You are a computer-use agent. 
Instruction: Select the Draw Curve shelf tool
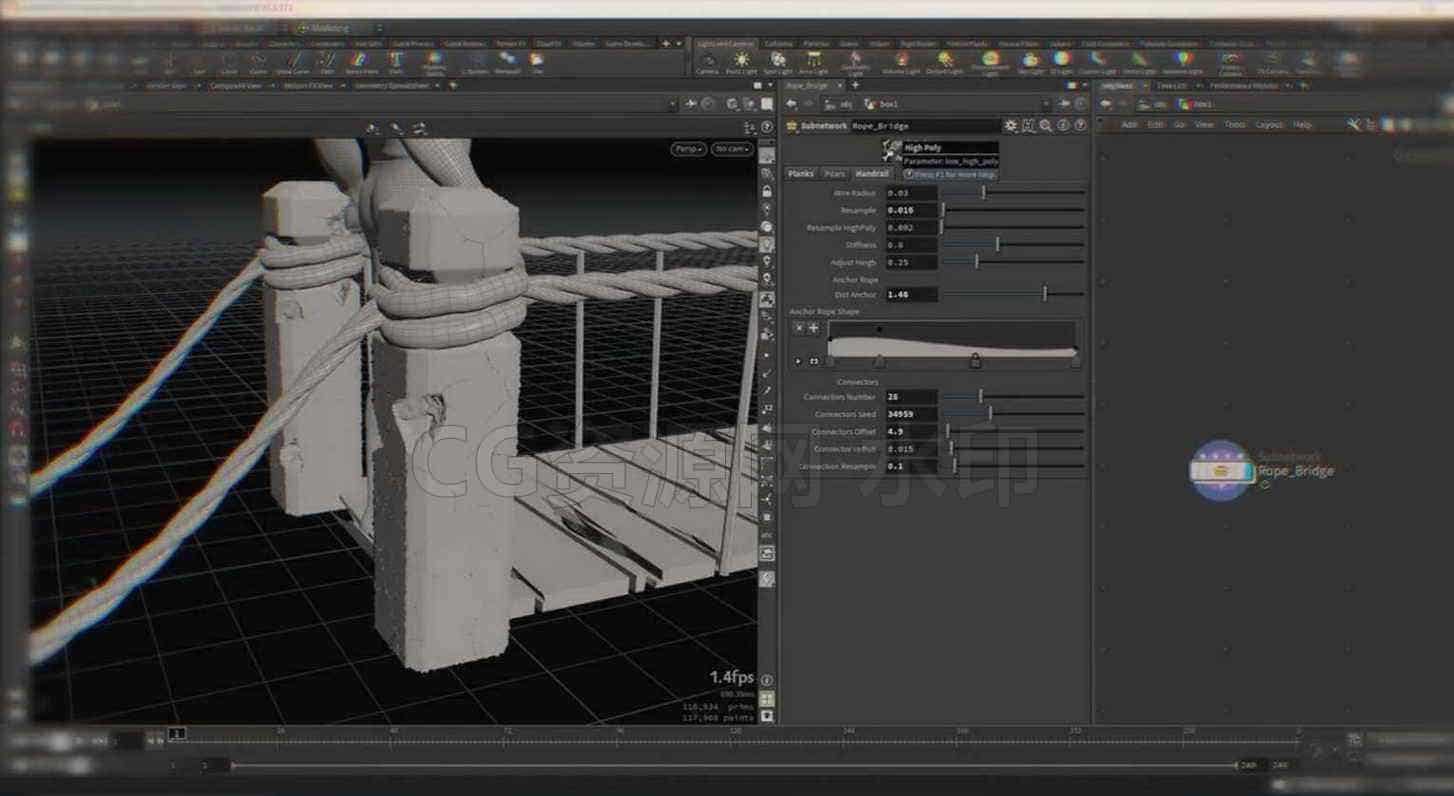(292, 62)
